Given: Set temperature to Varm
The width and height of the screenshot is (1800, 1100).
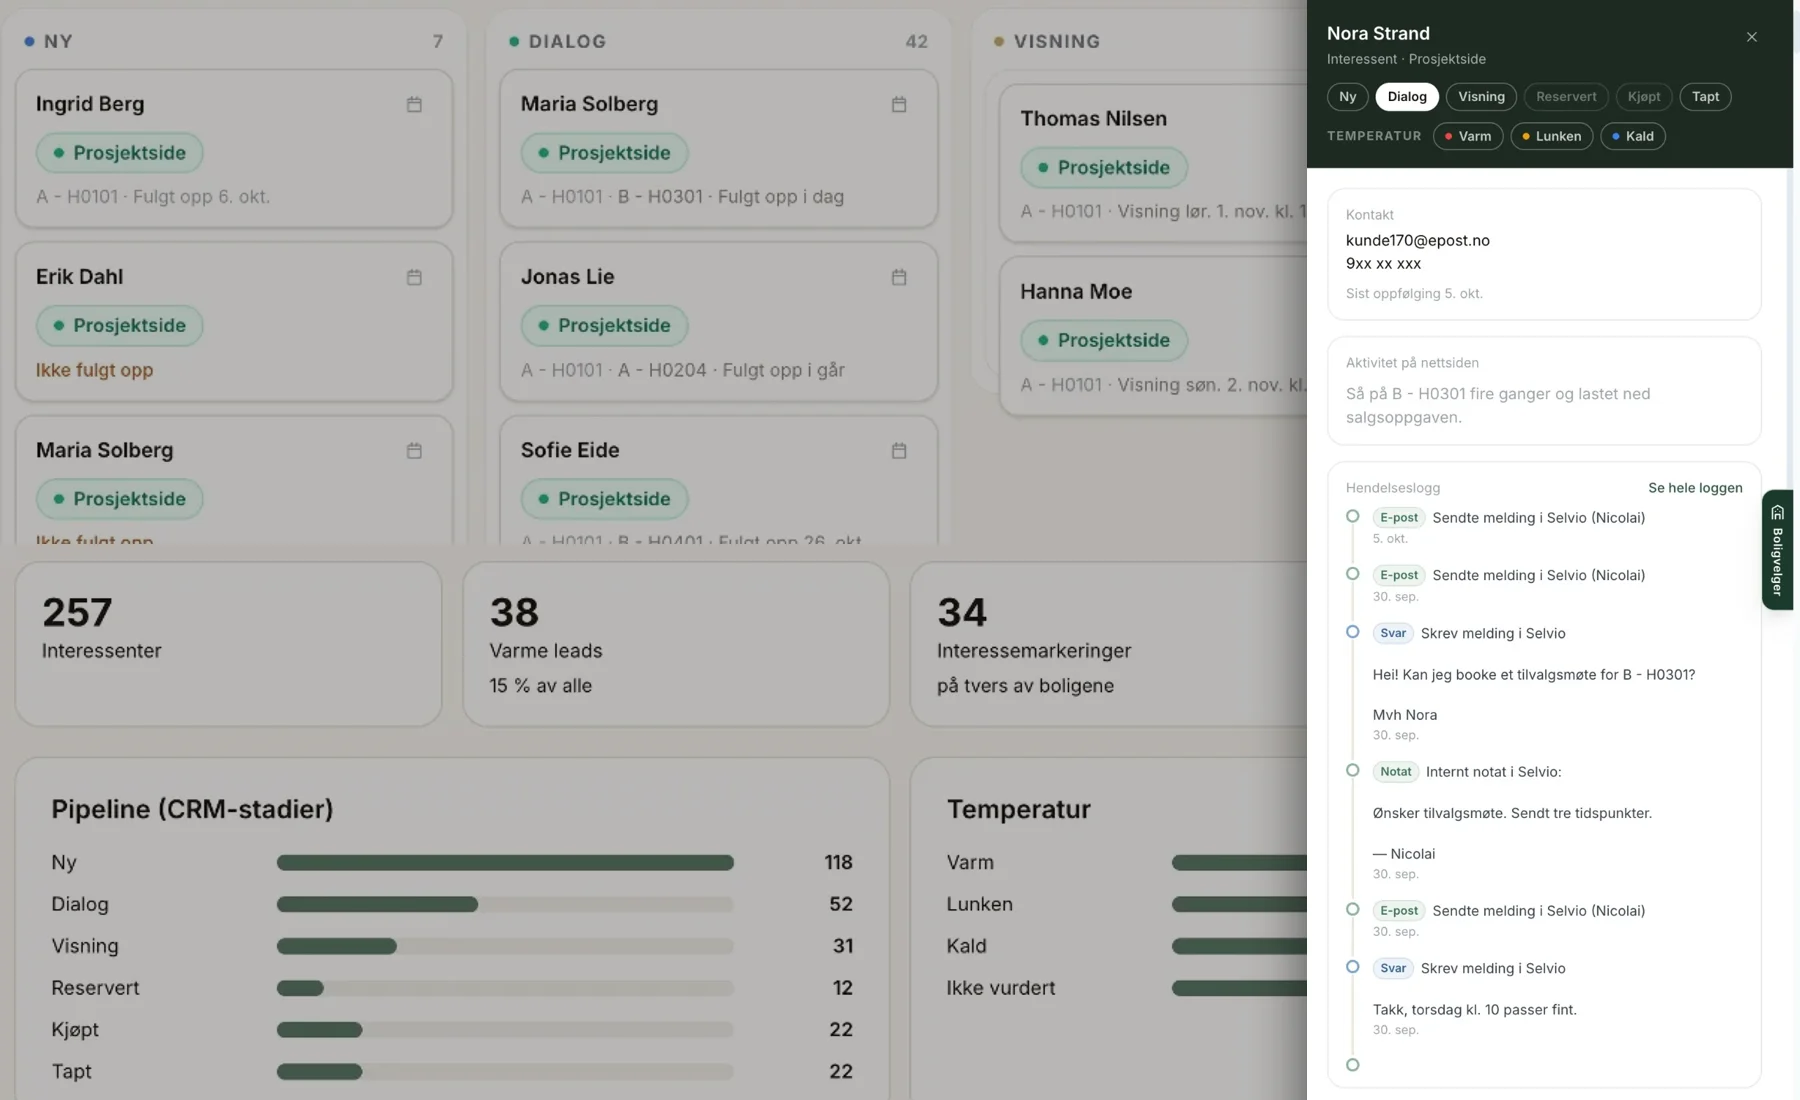Looking at the screenshot, I should [x=1468, y=136].
